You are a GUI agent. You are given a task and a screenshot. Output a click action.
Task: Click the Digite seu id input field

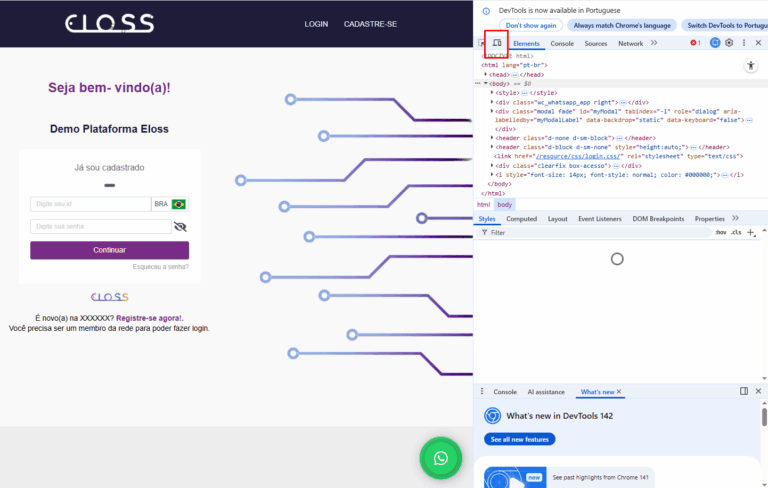coord(90,204)
